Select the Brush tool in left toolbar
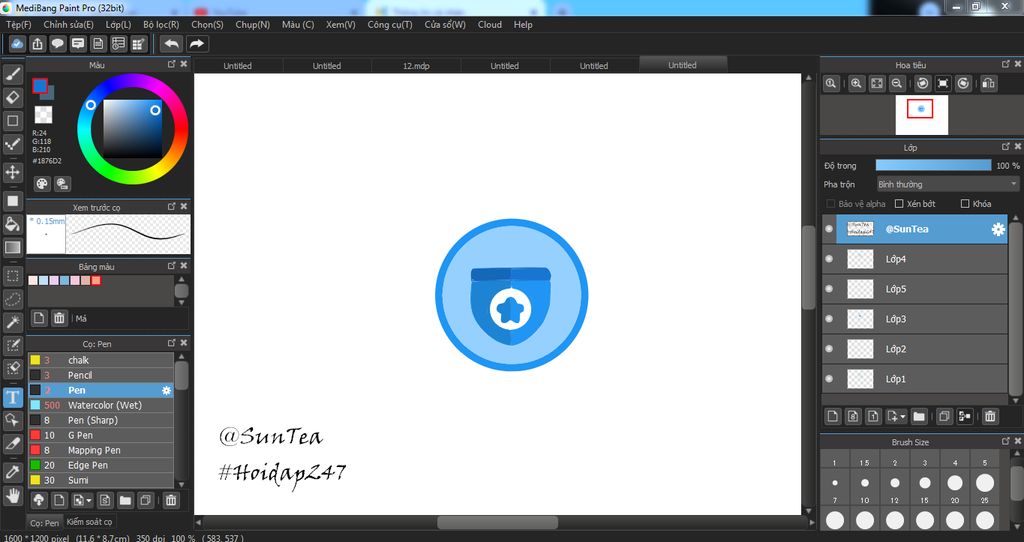The height and width of the screenshot is (542, 1024). click(12, 74)
